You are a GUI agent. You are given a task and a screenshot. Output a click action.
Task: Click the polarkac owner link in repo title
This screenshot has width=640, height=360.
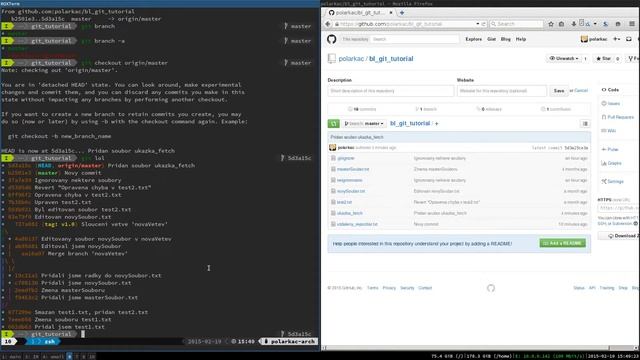[x=351, y=59]
